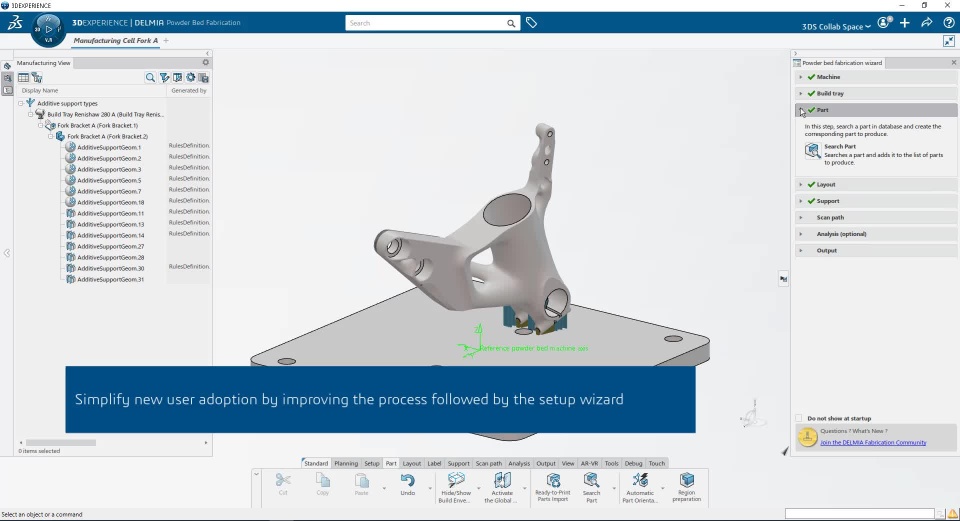Screen dimensions: 960x521
Task: Select AdditiveSupportGeom.27 in the tree
Action: coord(111,247)
